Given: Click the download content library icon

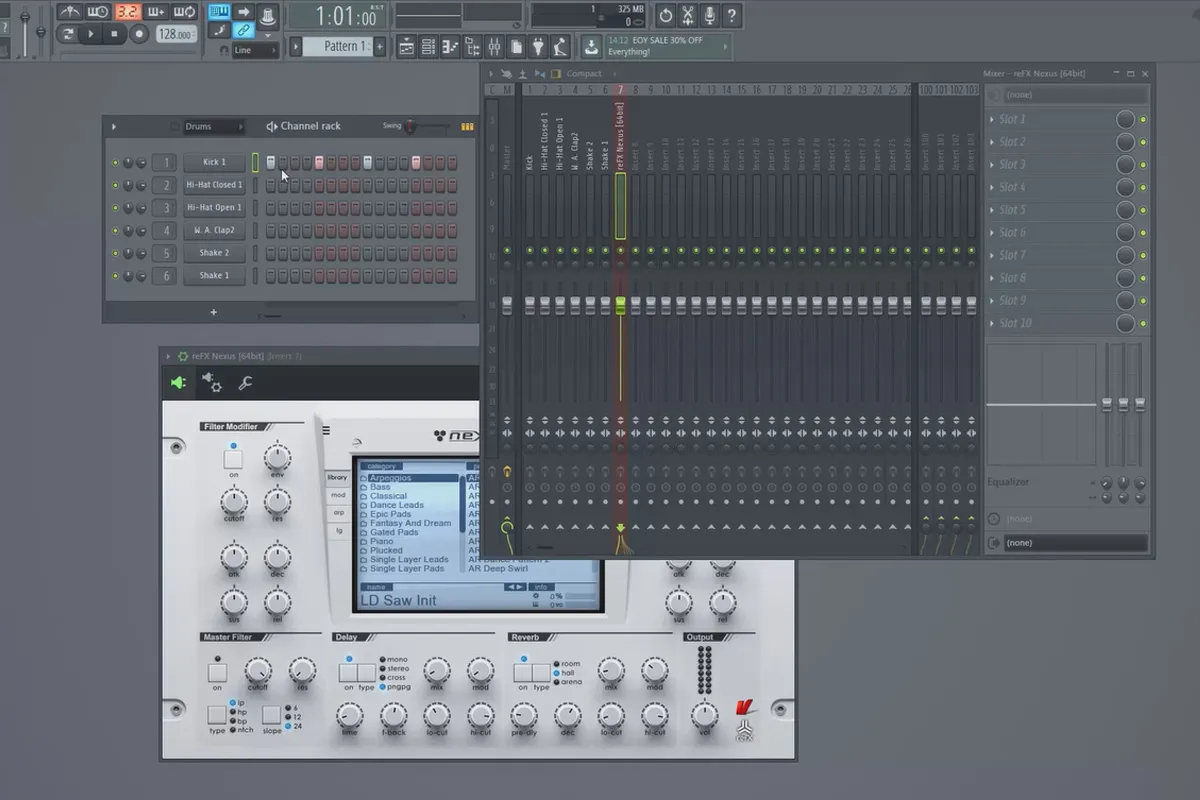Looking at the screenshot, I should (x=591, y=46).
